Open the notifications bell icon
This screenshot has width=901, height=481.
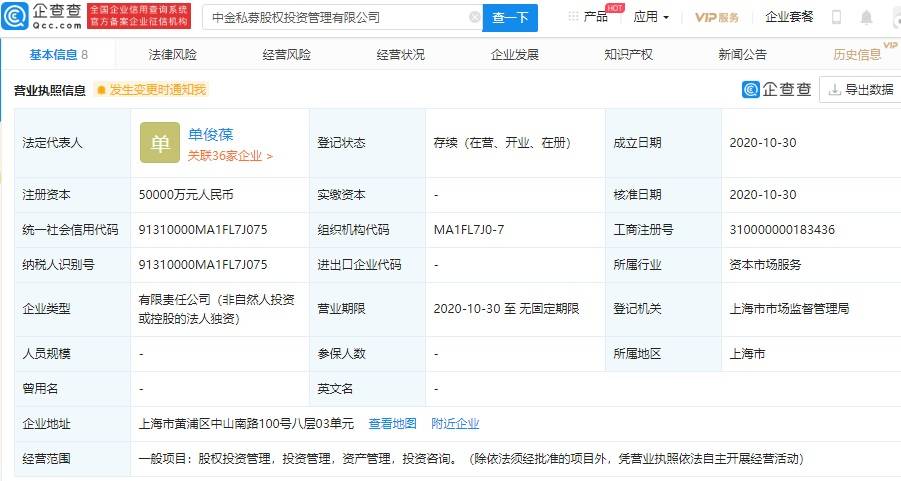point(866,17)
